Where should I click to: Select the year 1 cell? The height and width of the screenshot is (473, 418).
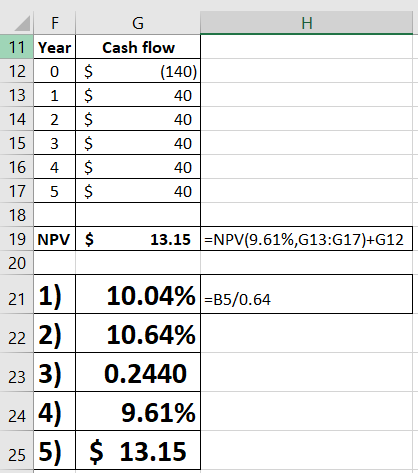pos(55,95)
